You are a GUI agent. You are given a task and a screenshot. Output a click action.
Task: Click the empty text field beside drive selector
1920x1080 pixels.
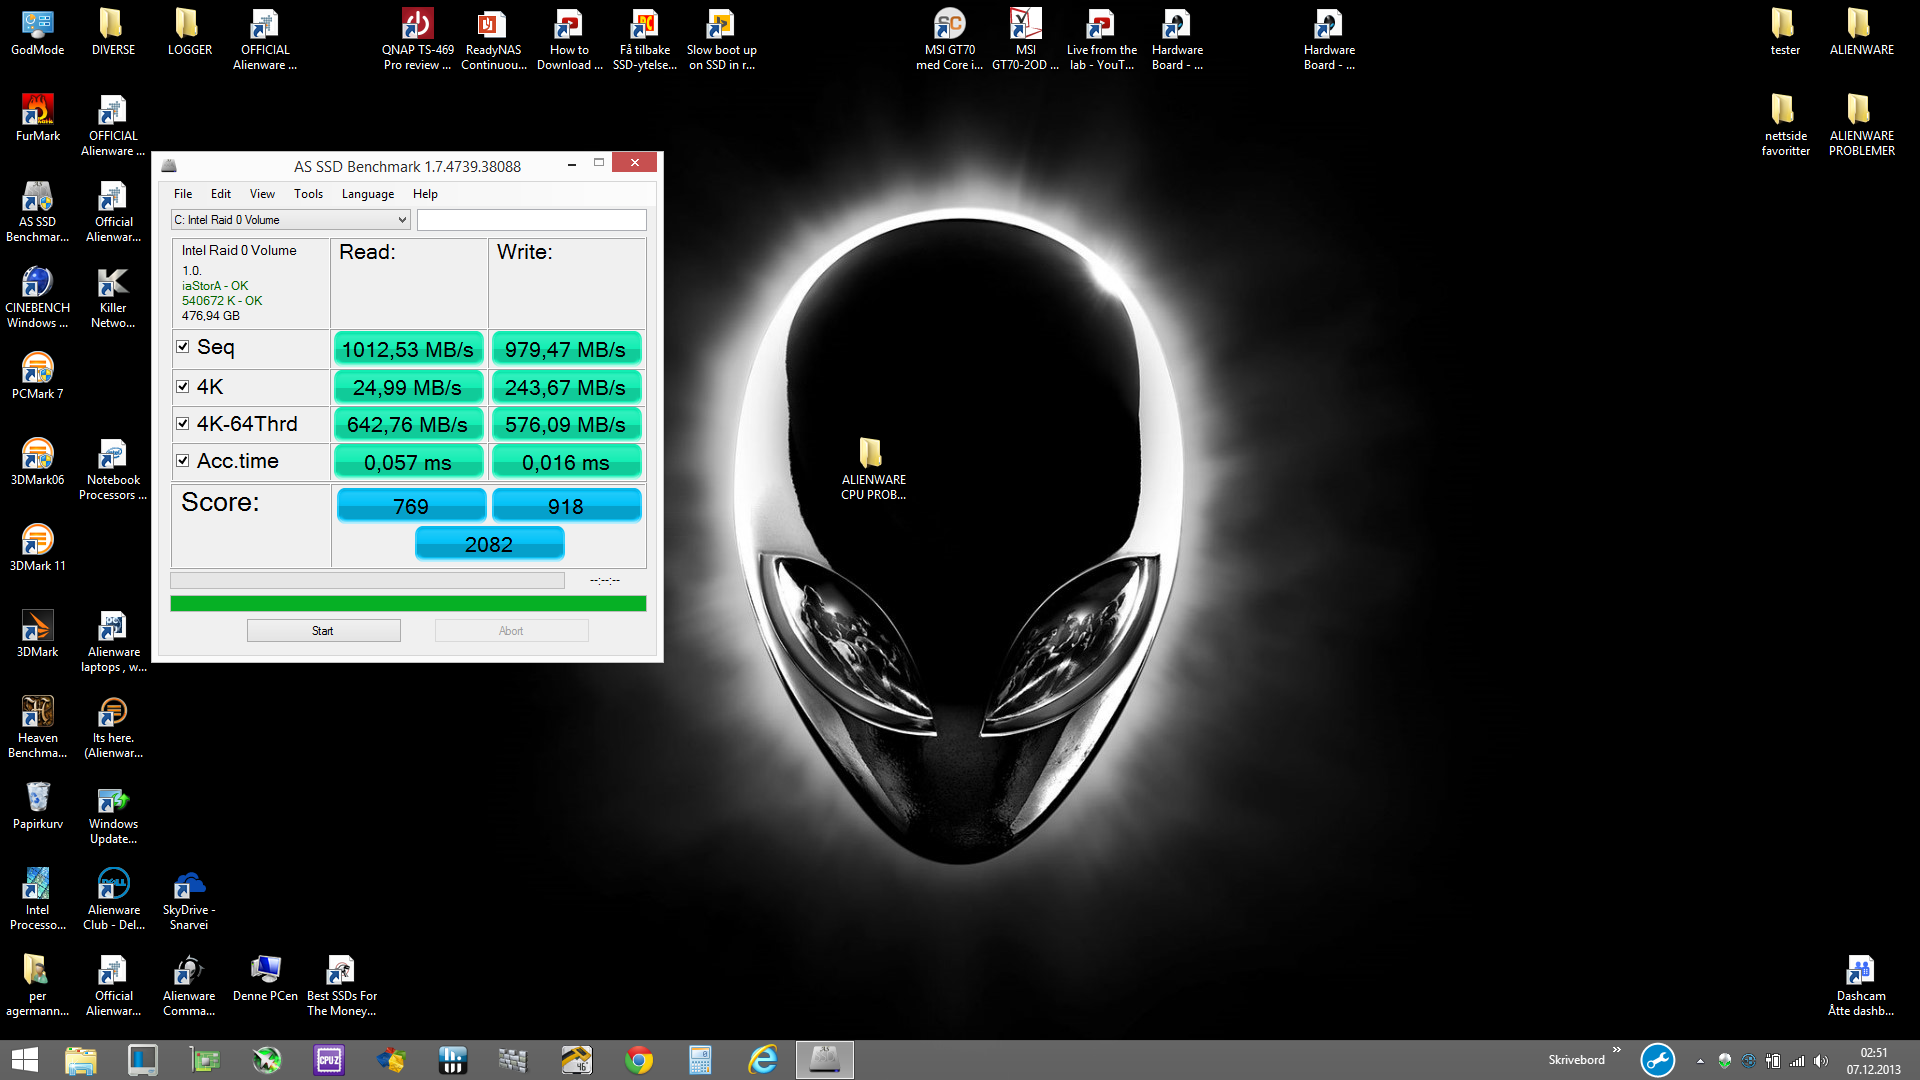click(x=531, y=220)
